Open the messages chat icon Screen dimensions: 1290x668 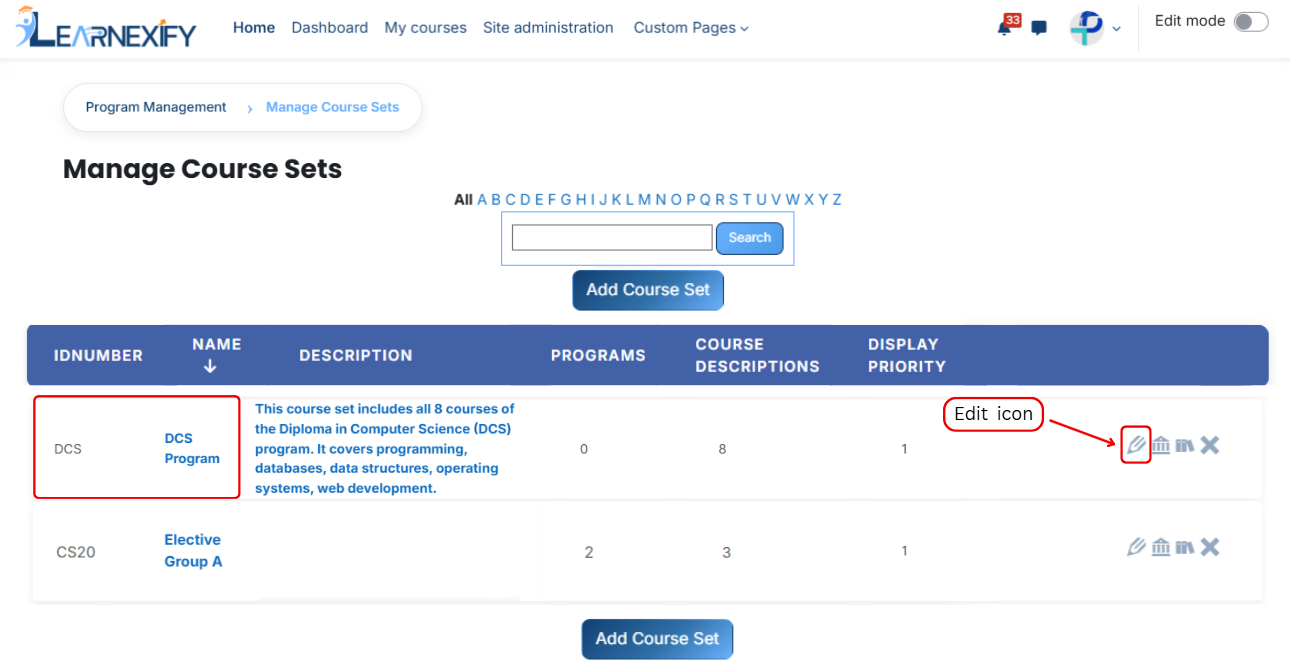pos(1039,28)
